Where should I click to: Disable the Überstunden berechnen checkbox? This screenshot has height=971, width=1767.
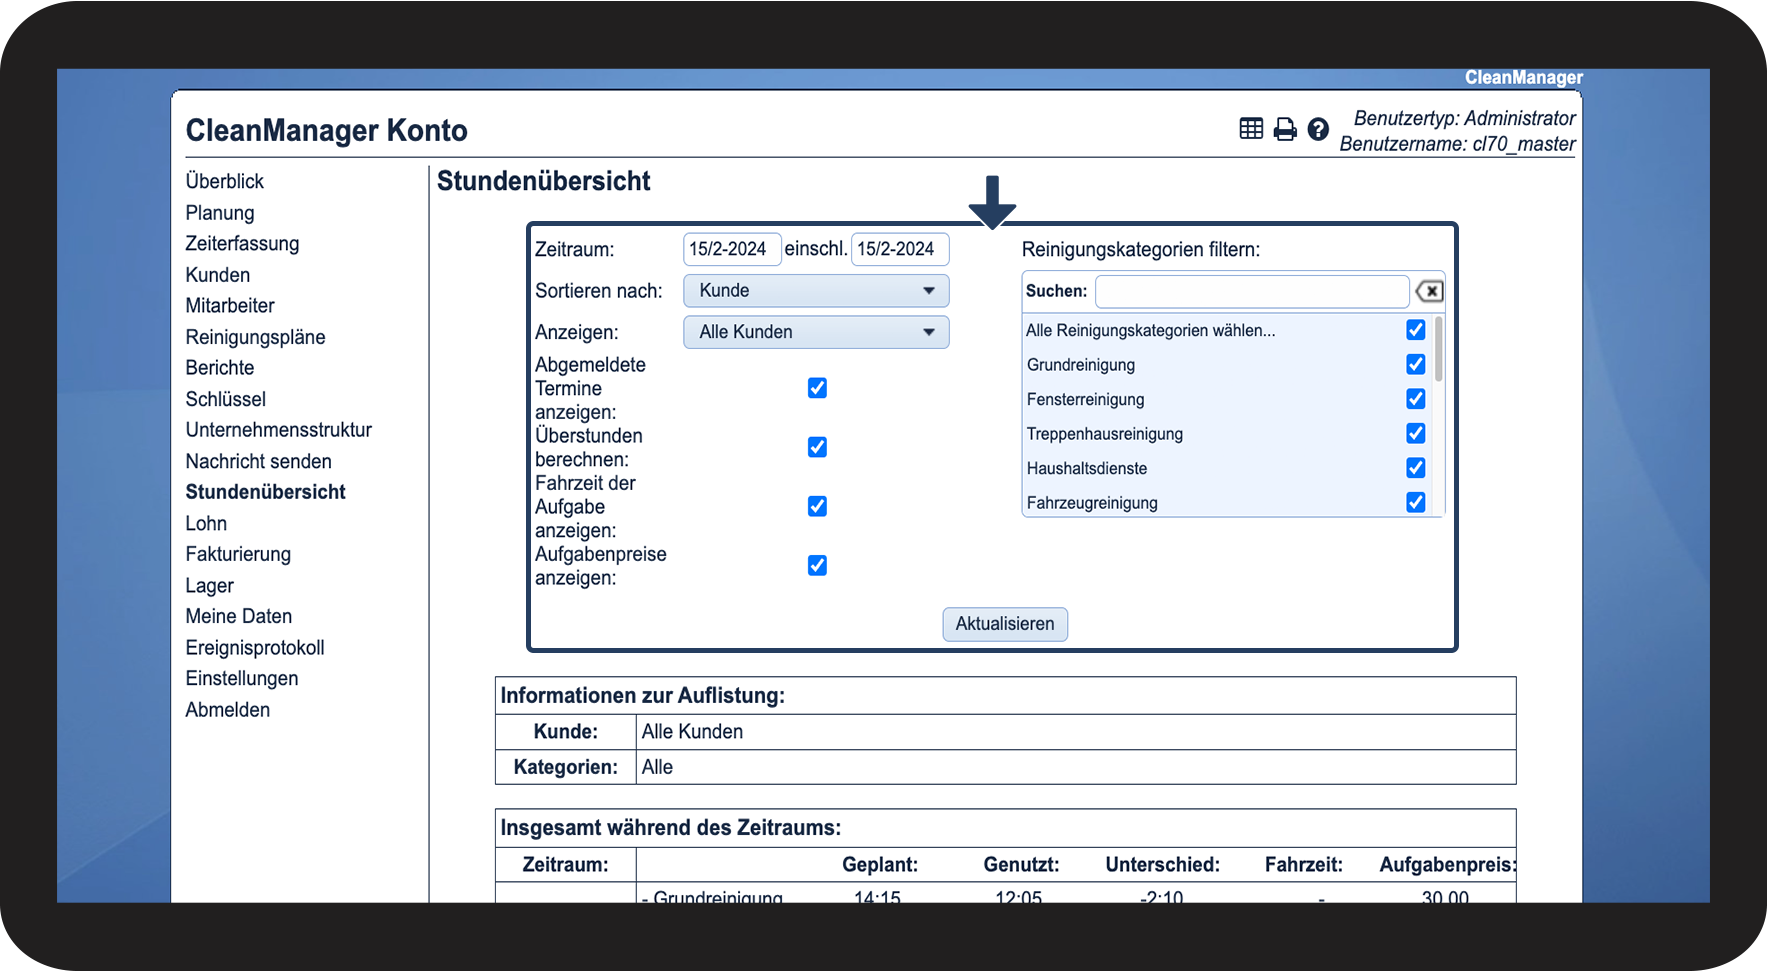pos(817,447)
